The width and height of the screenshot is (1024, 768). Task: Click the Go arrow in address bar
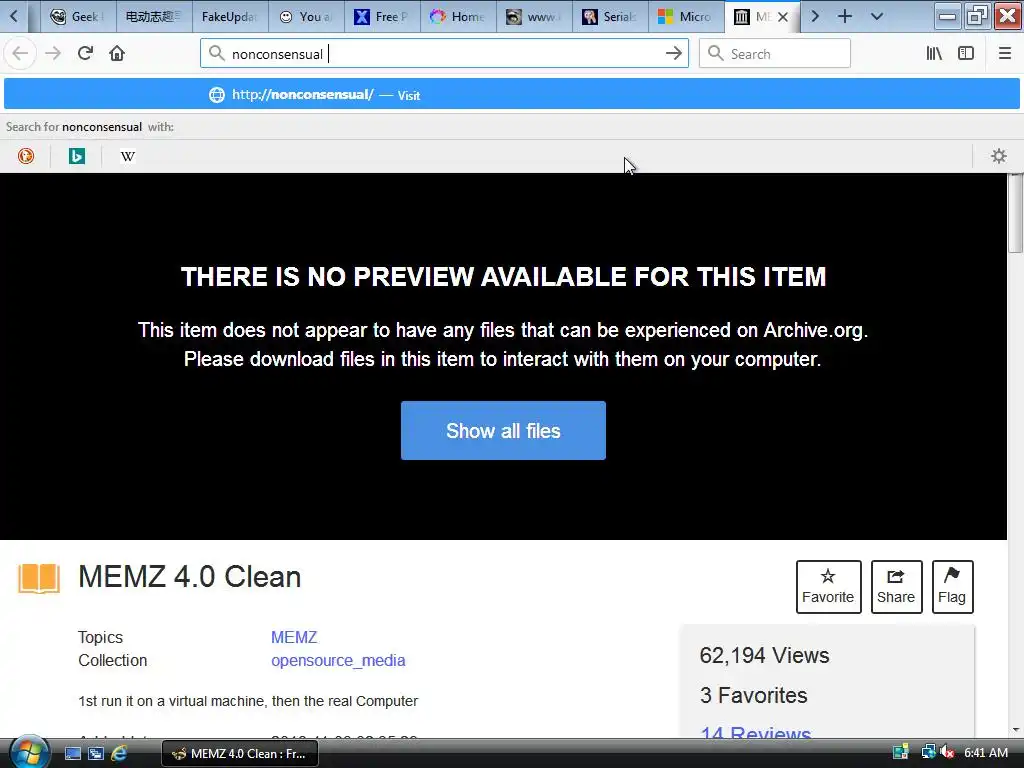point(673,54)
